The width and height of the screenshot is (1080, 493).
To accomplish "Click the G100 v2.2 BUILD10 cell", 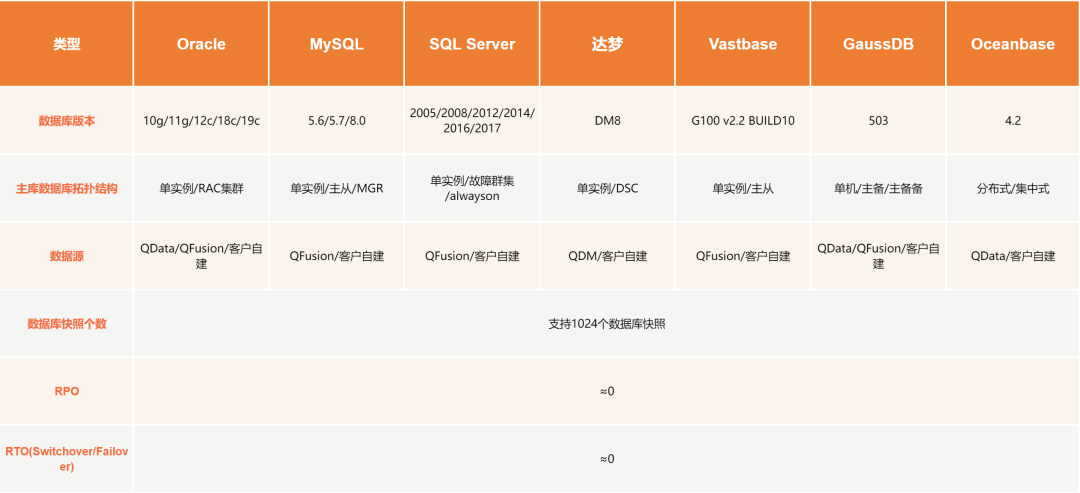I will (x=742, y=120).
